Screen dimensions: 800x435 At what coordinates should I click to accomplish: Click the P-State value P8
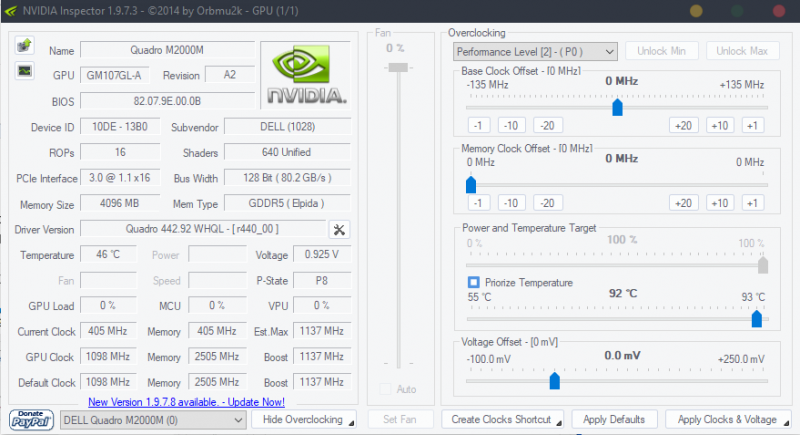tap(322, 280)
